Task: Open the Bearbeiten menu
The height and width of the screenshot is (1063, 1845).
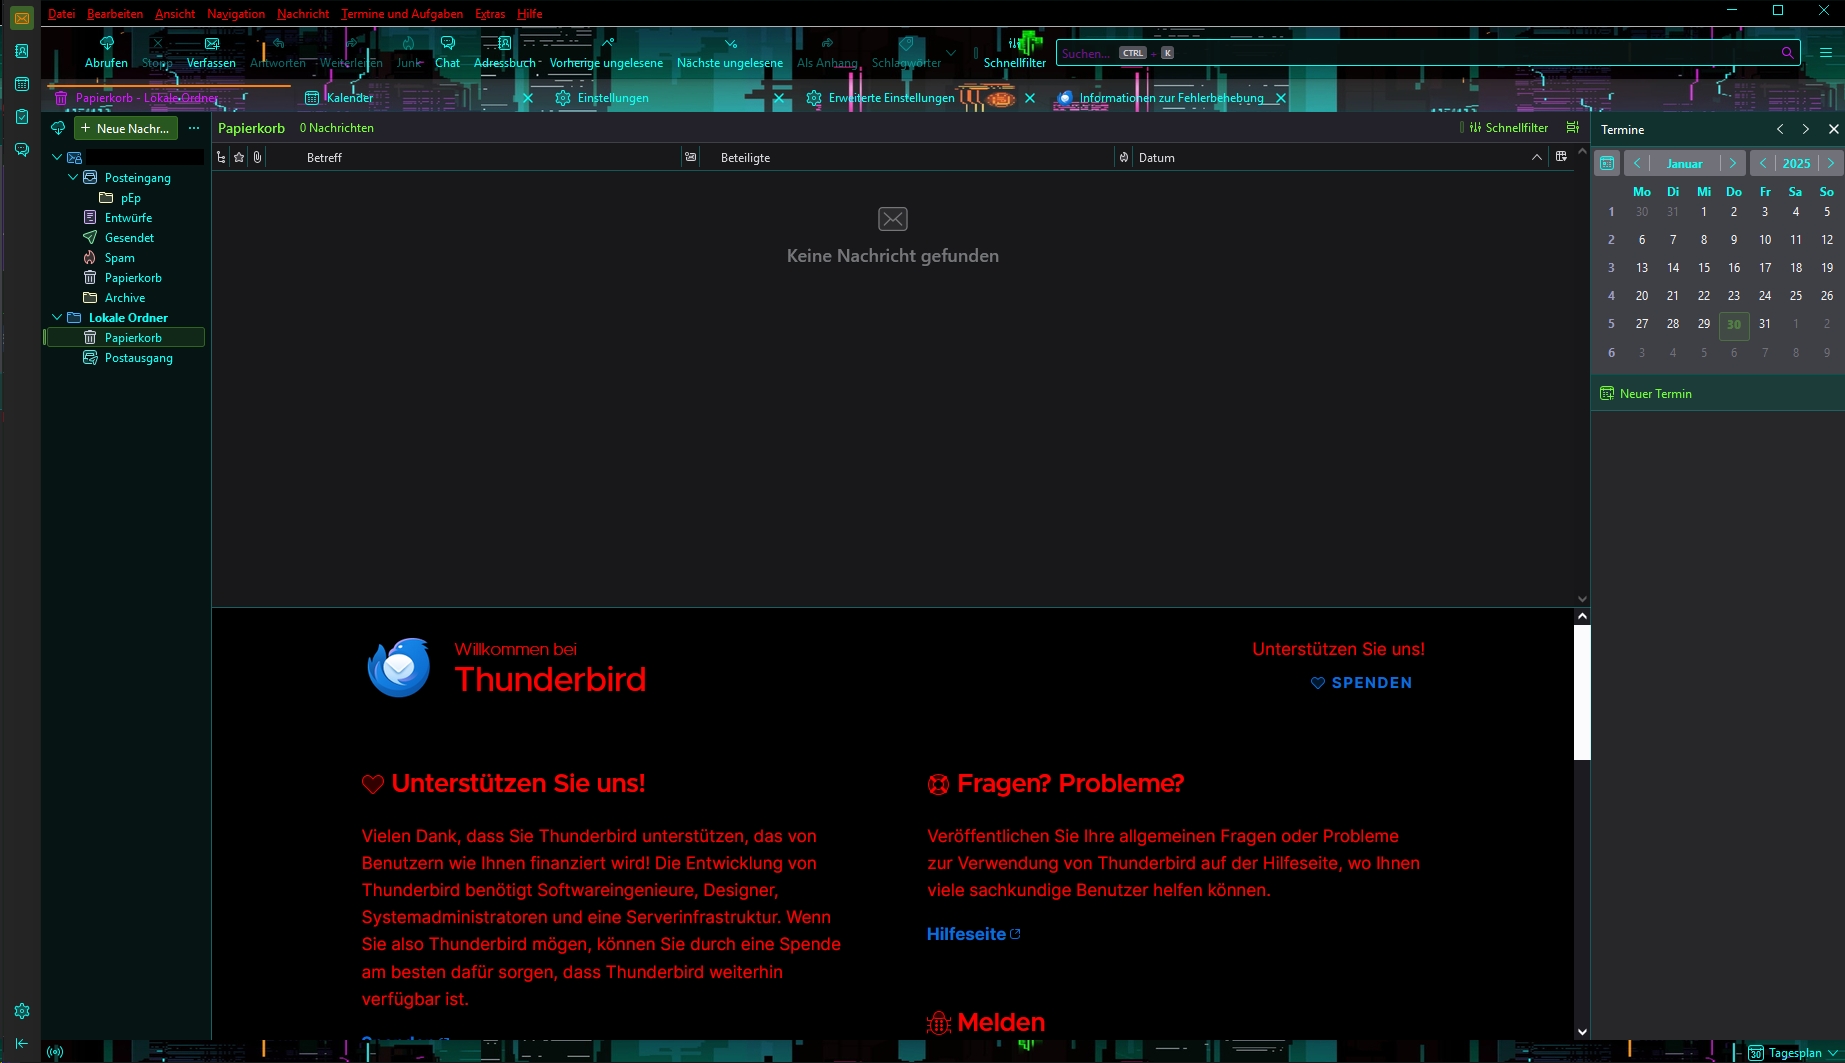Action: pyautogui.click(x=115, y=14)
